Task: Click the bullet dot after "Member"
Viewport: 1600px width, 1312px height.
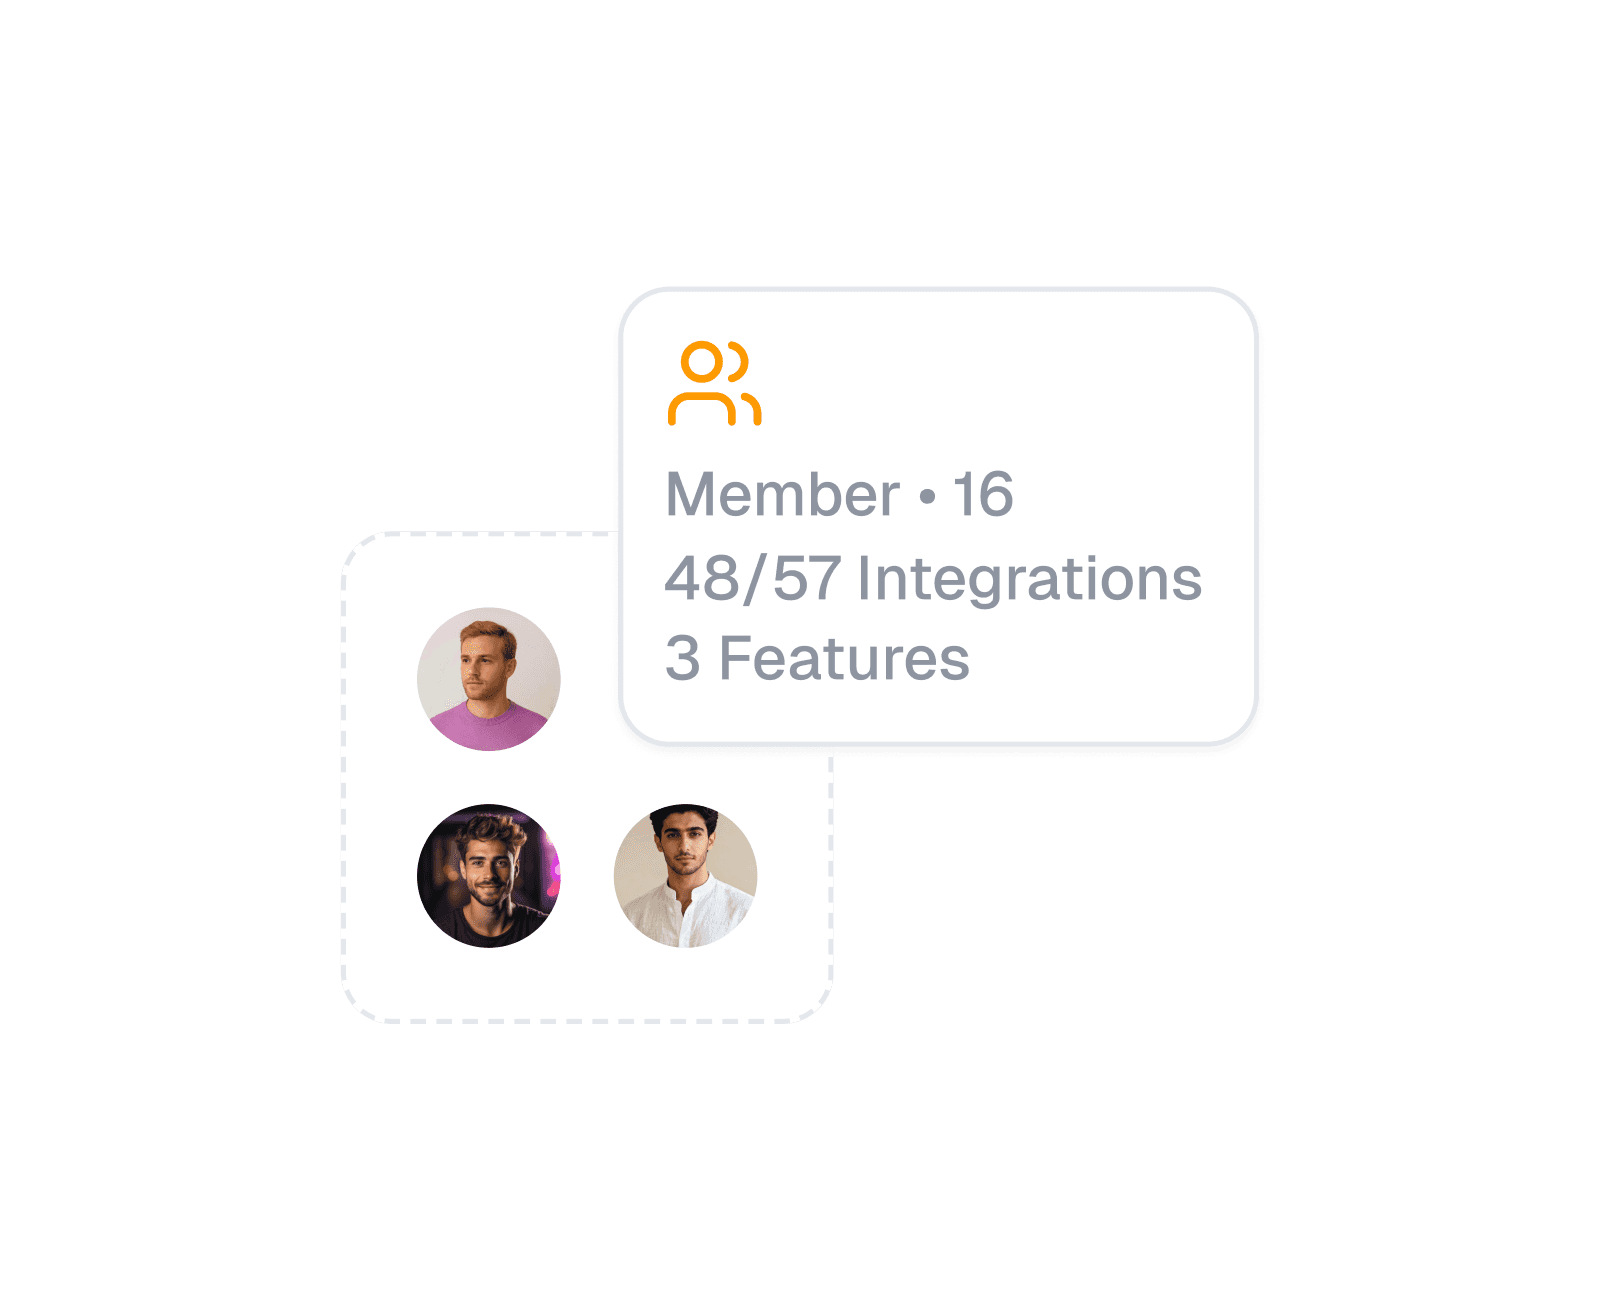Action: [x=927, y=496]
